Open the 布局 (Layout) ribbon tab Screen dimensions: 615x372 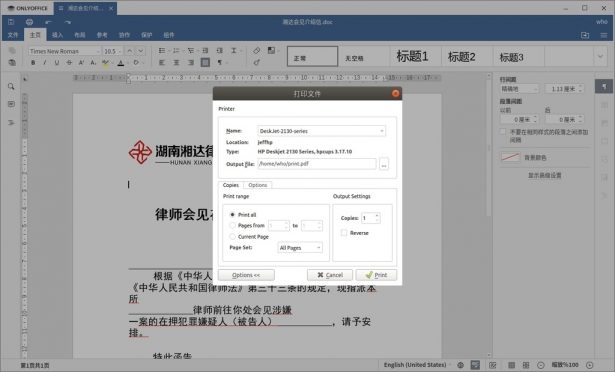point(80,35)
